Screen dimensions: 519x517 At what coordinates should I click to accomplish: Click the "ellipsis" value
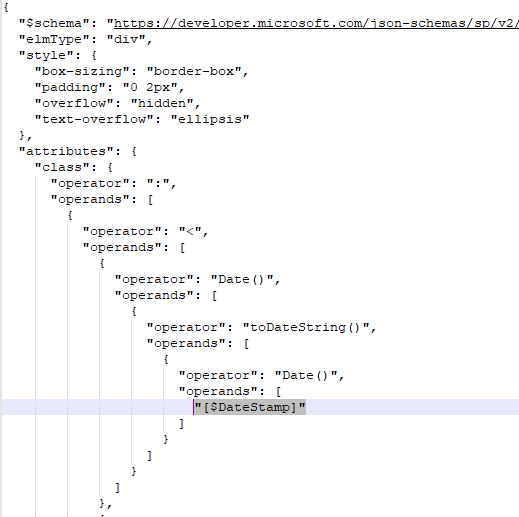point(210,119)
